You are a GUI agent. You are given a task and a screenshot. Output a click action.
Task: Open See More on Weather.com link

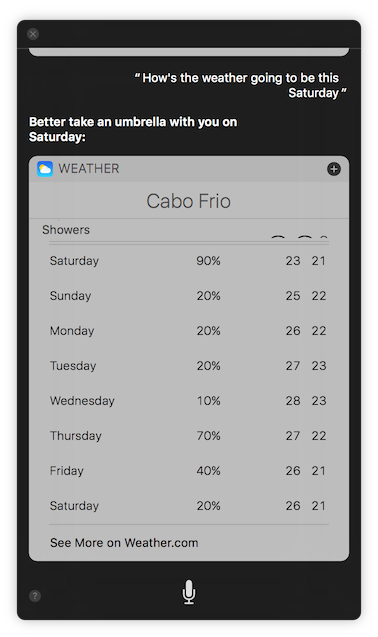(124, 543)
